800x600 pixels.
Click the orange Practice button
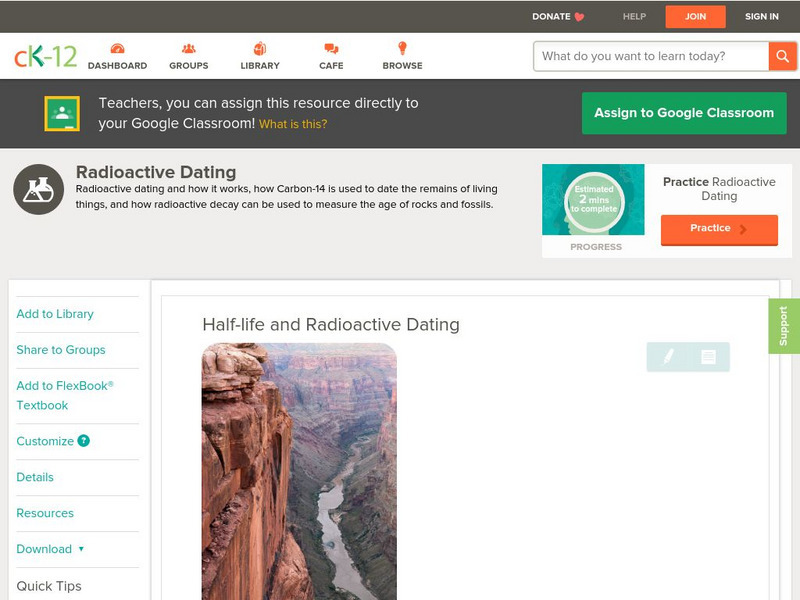(719, 230)
